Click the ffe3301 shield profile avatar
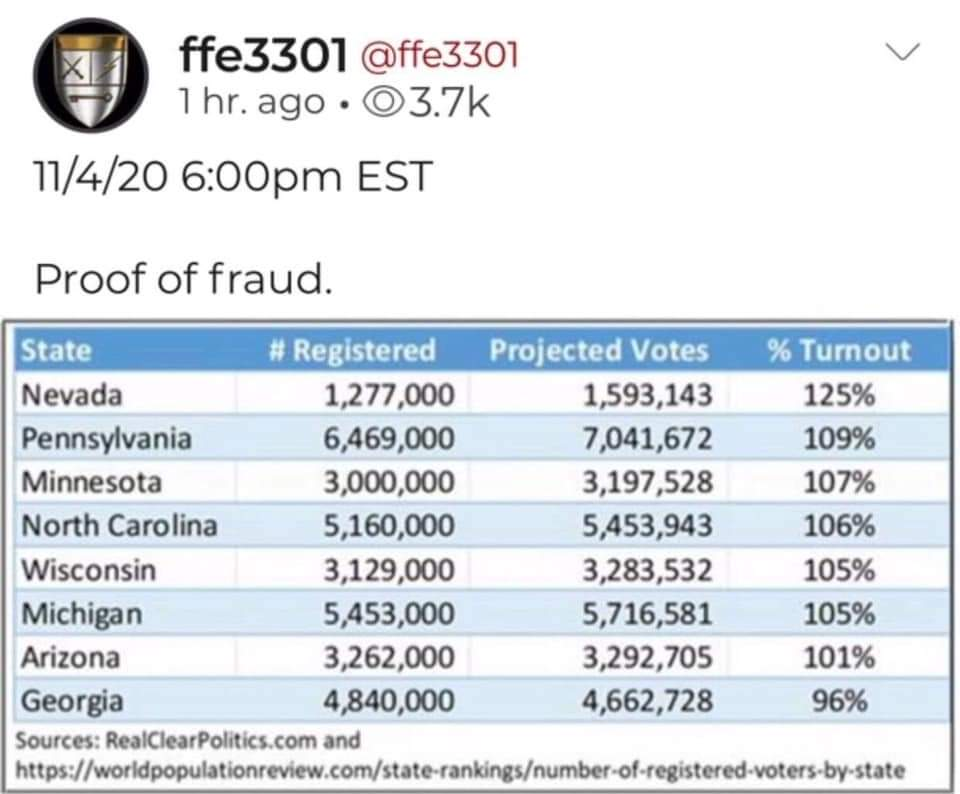Image resolution: width=960 pixels, height=794 pixels. click(x=90, y=75)
